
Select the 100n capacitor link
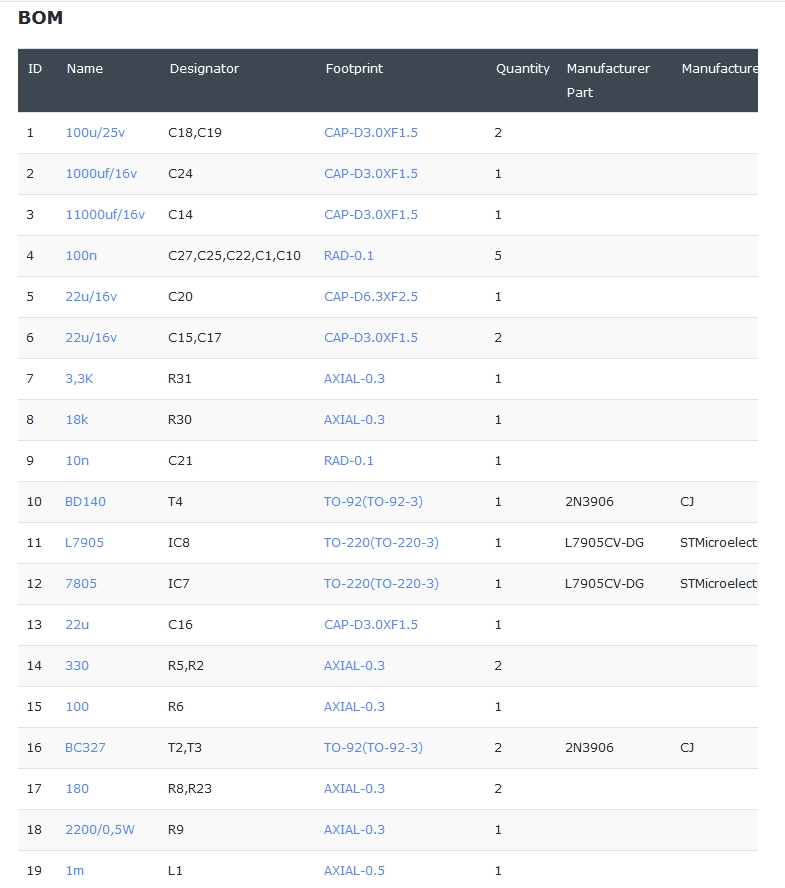tap(81, 255)
